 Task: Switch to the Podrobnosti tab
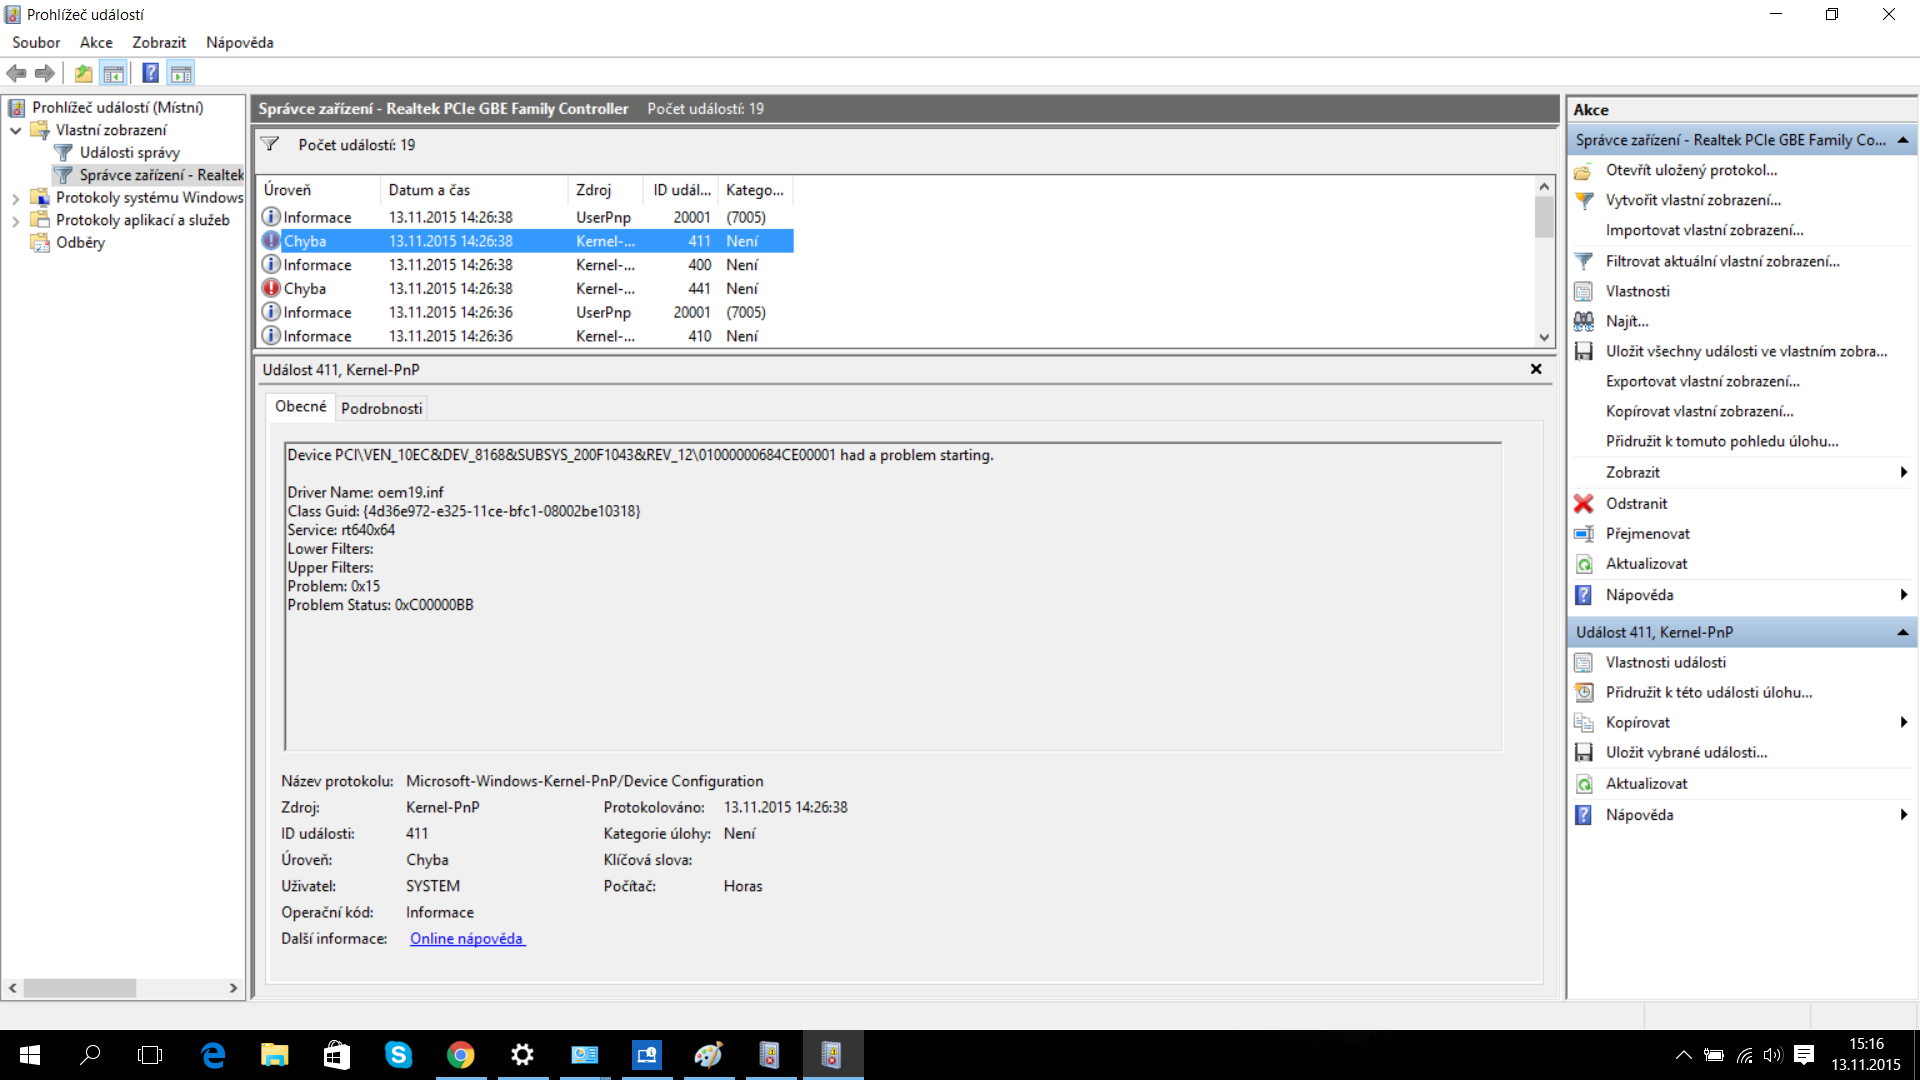(x=381, y=408)
